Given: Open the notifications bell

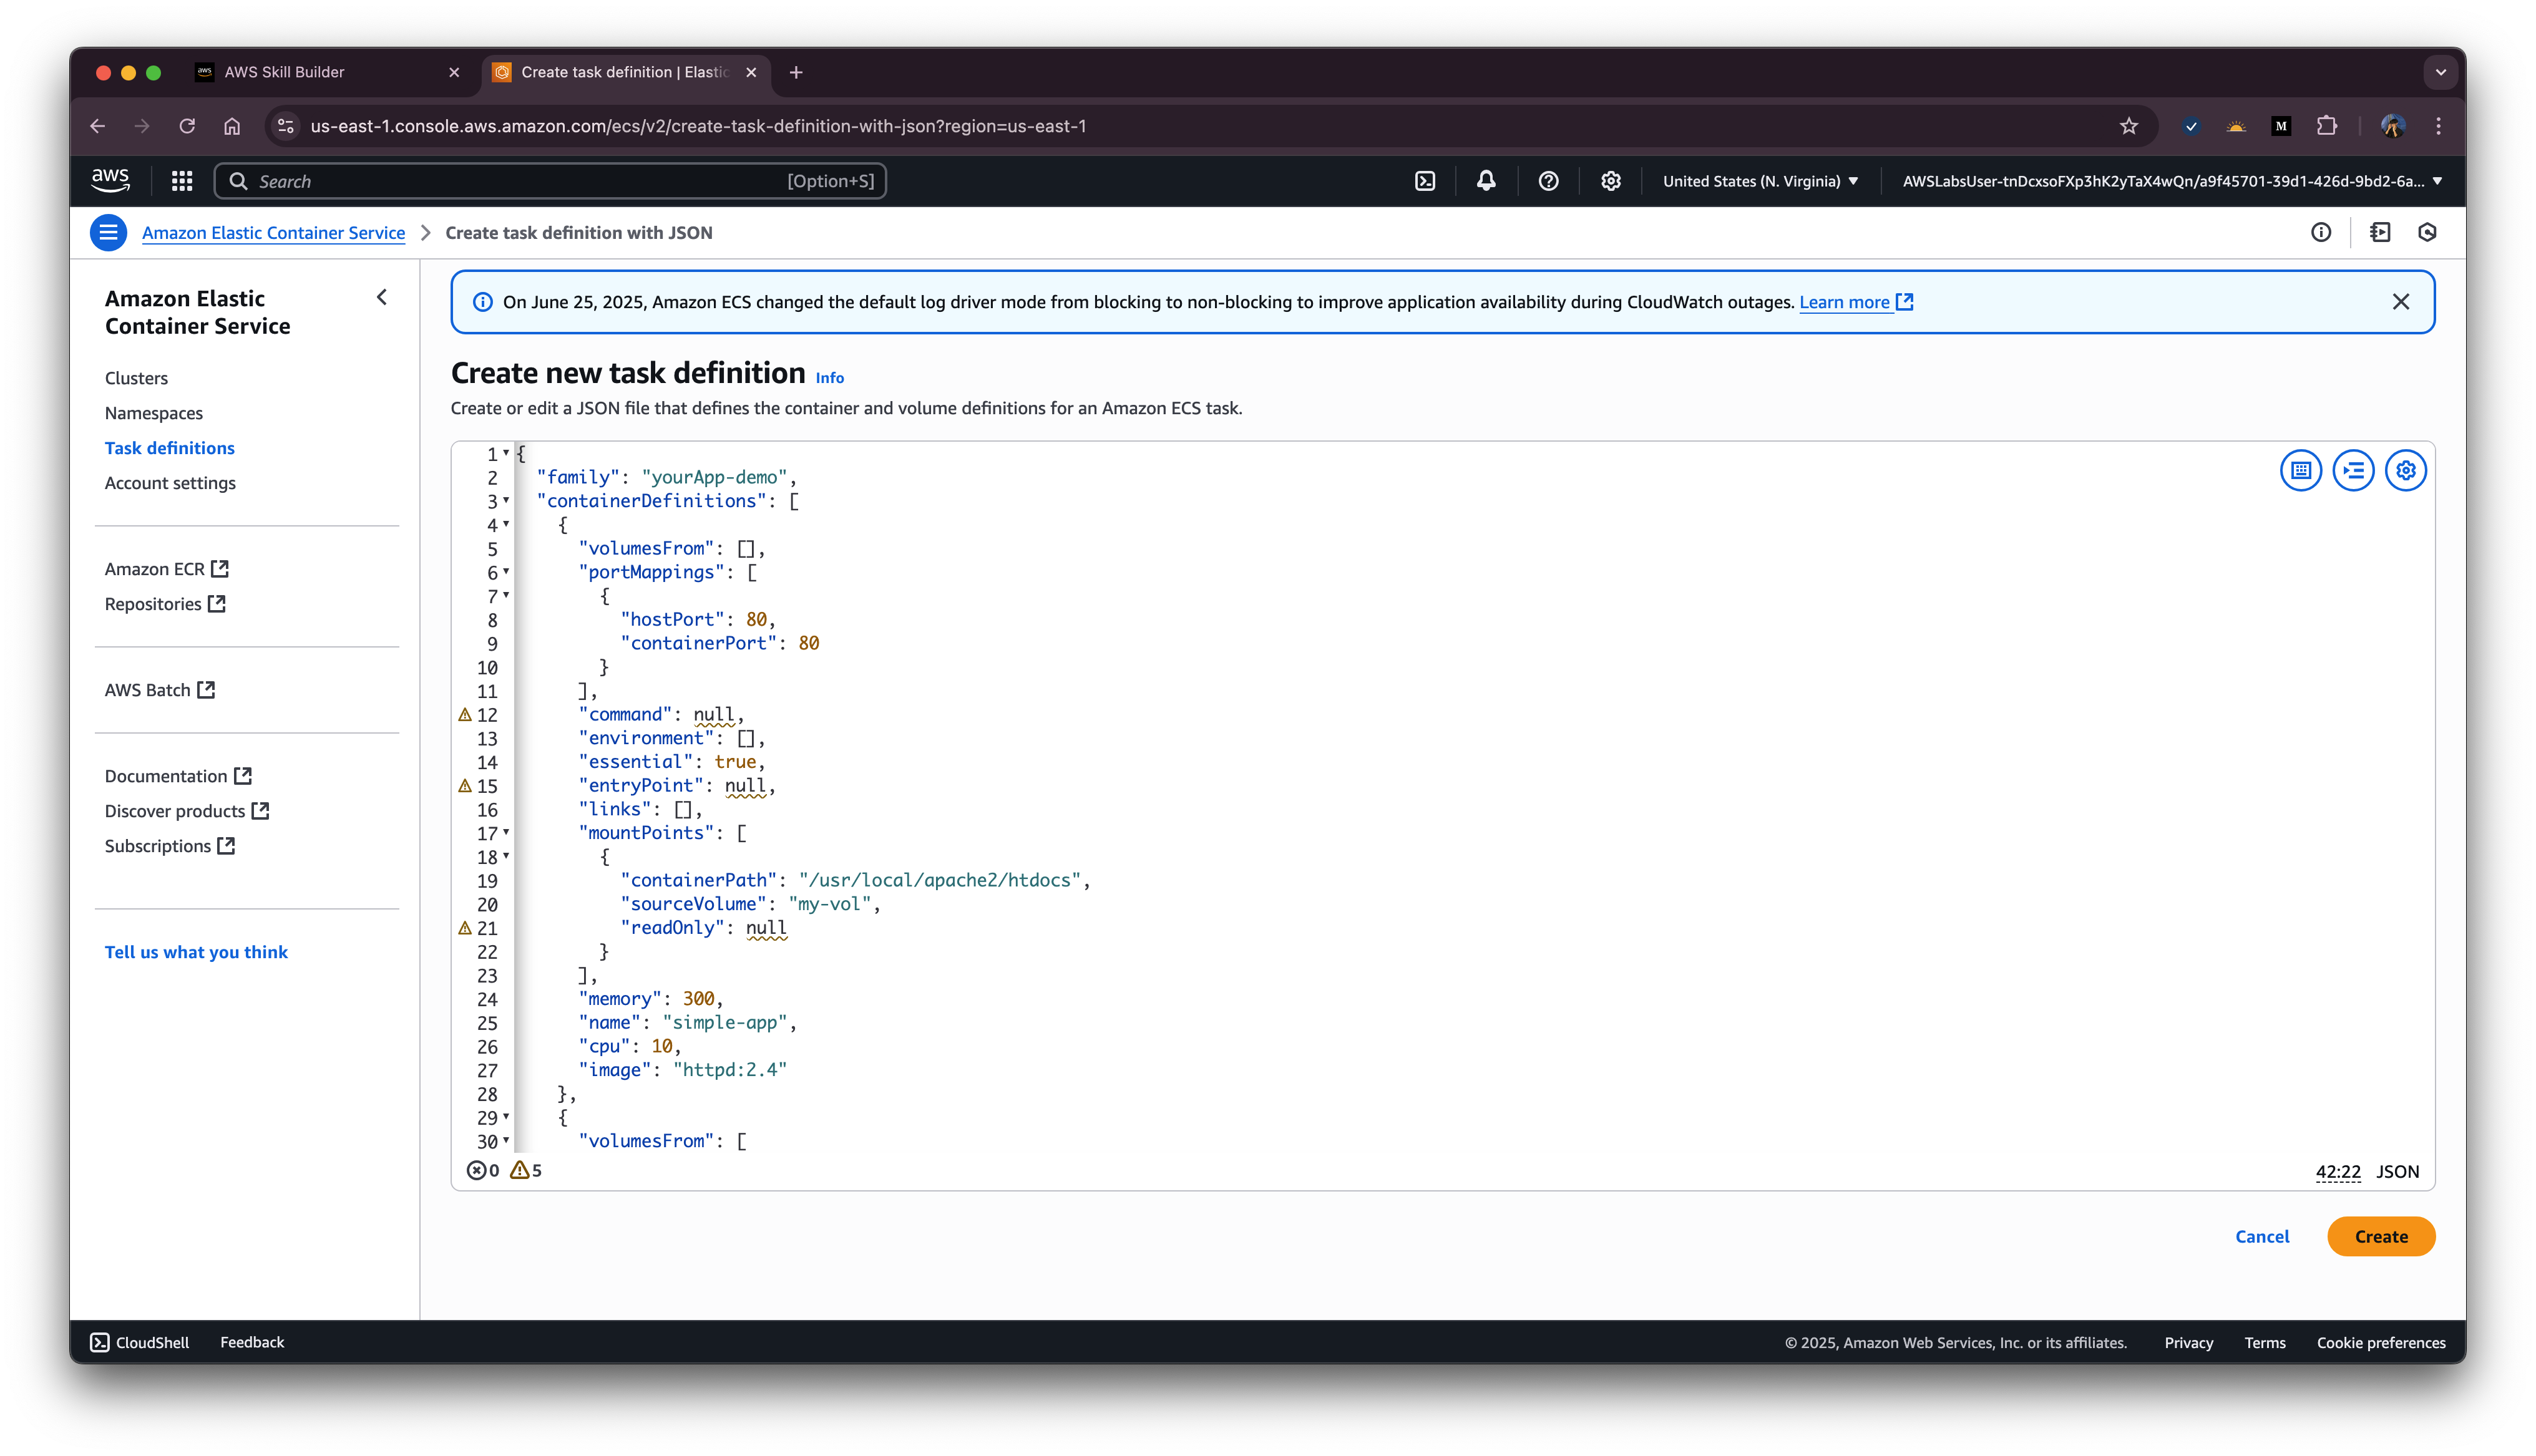Looking at the screenshot, I should tap(1486, 181).
